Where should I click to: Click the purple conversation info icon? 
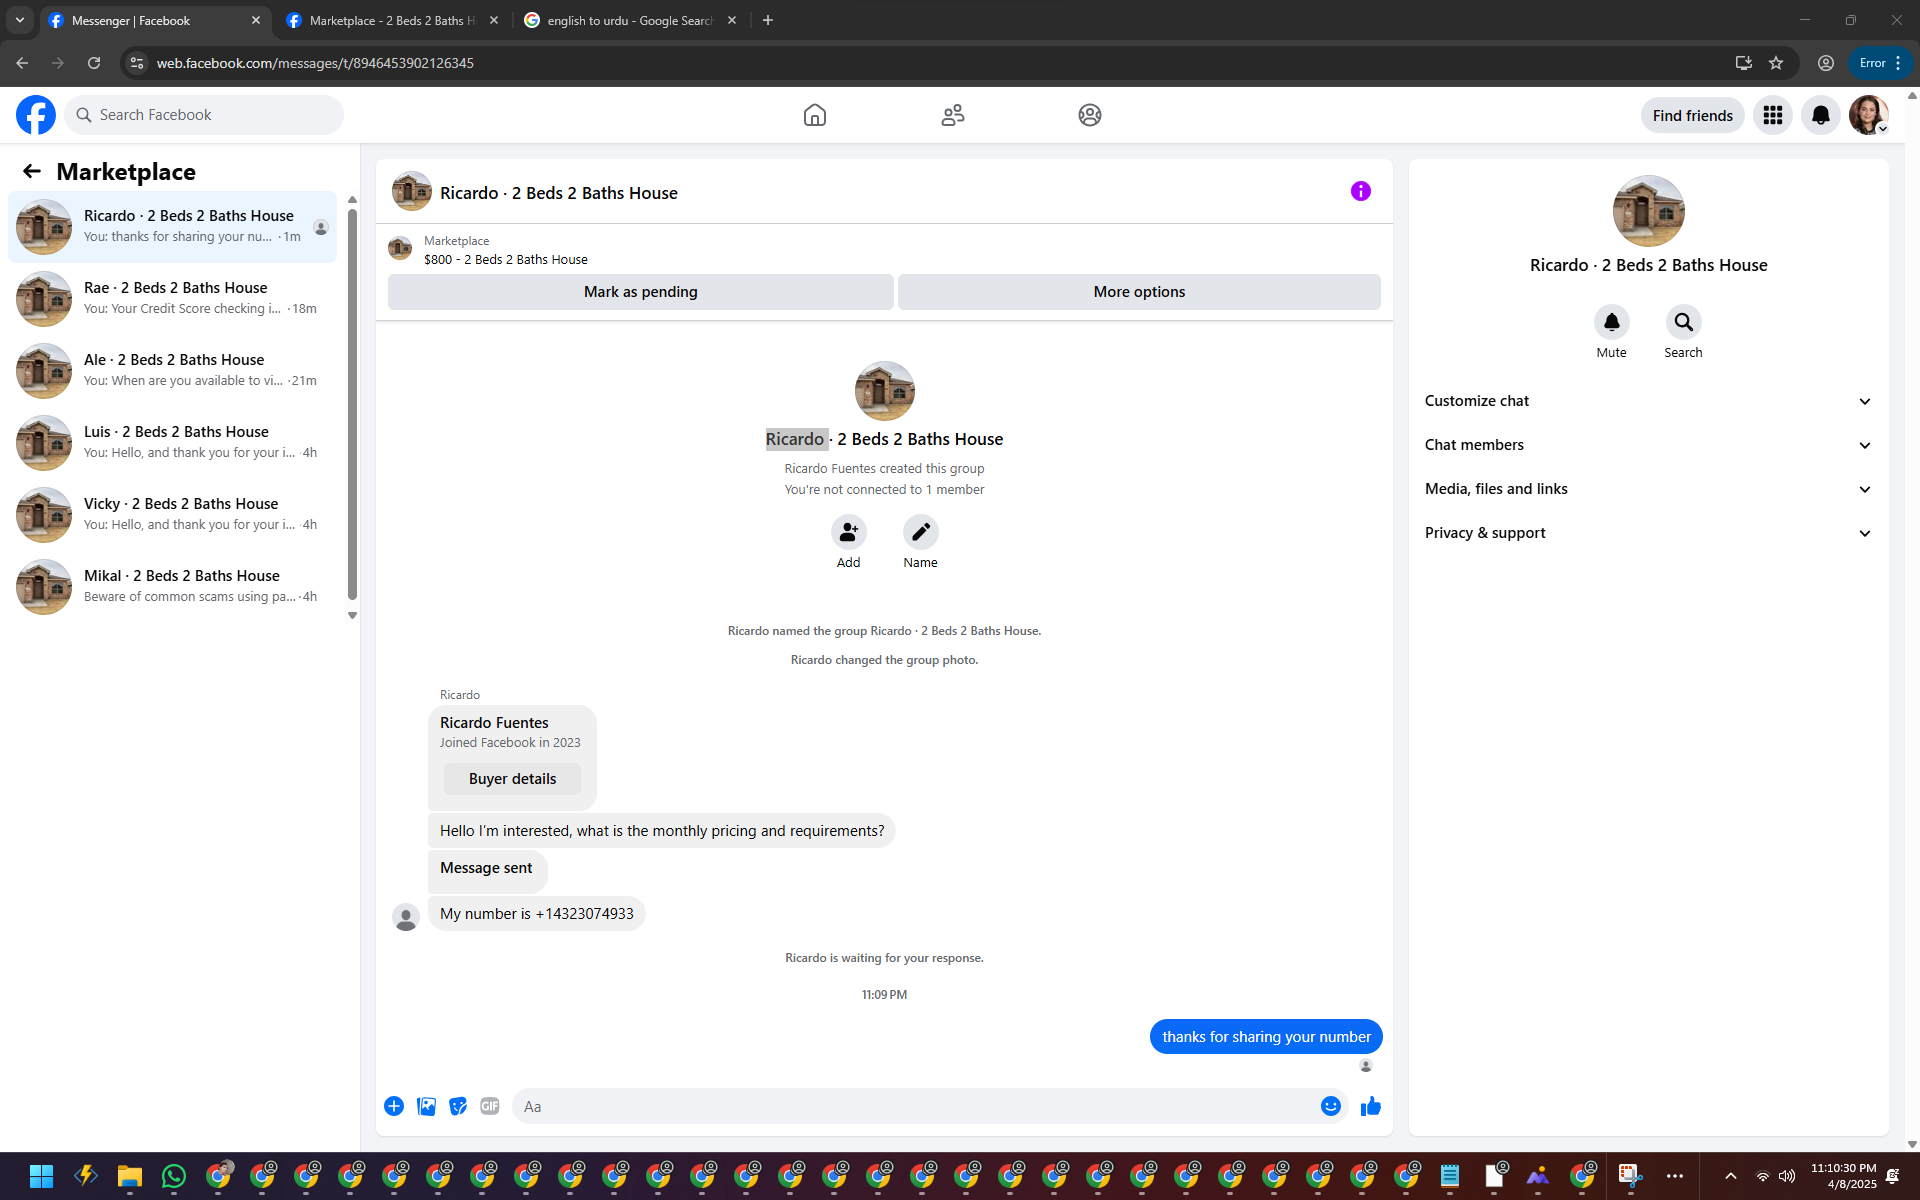[x=1360, y=191]
